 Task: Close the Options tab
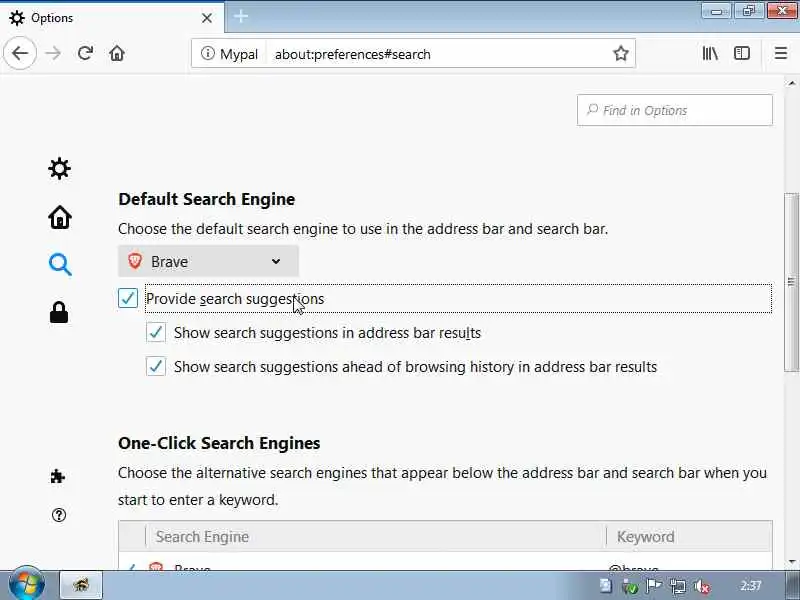pos(207,18)
